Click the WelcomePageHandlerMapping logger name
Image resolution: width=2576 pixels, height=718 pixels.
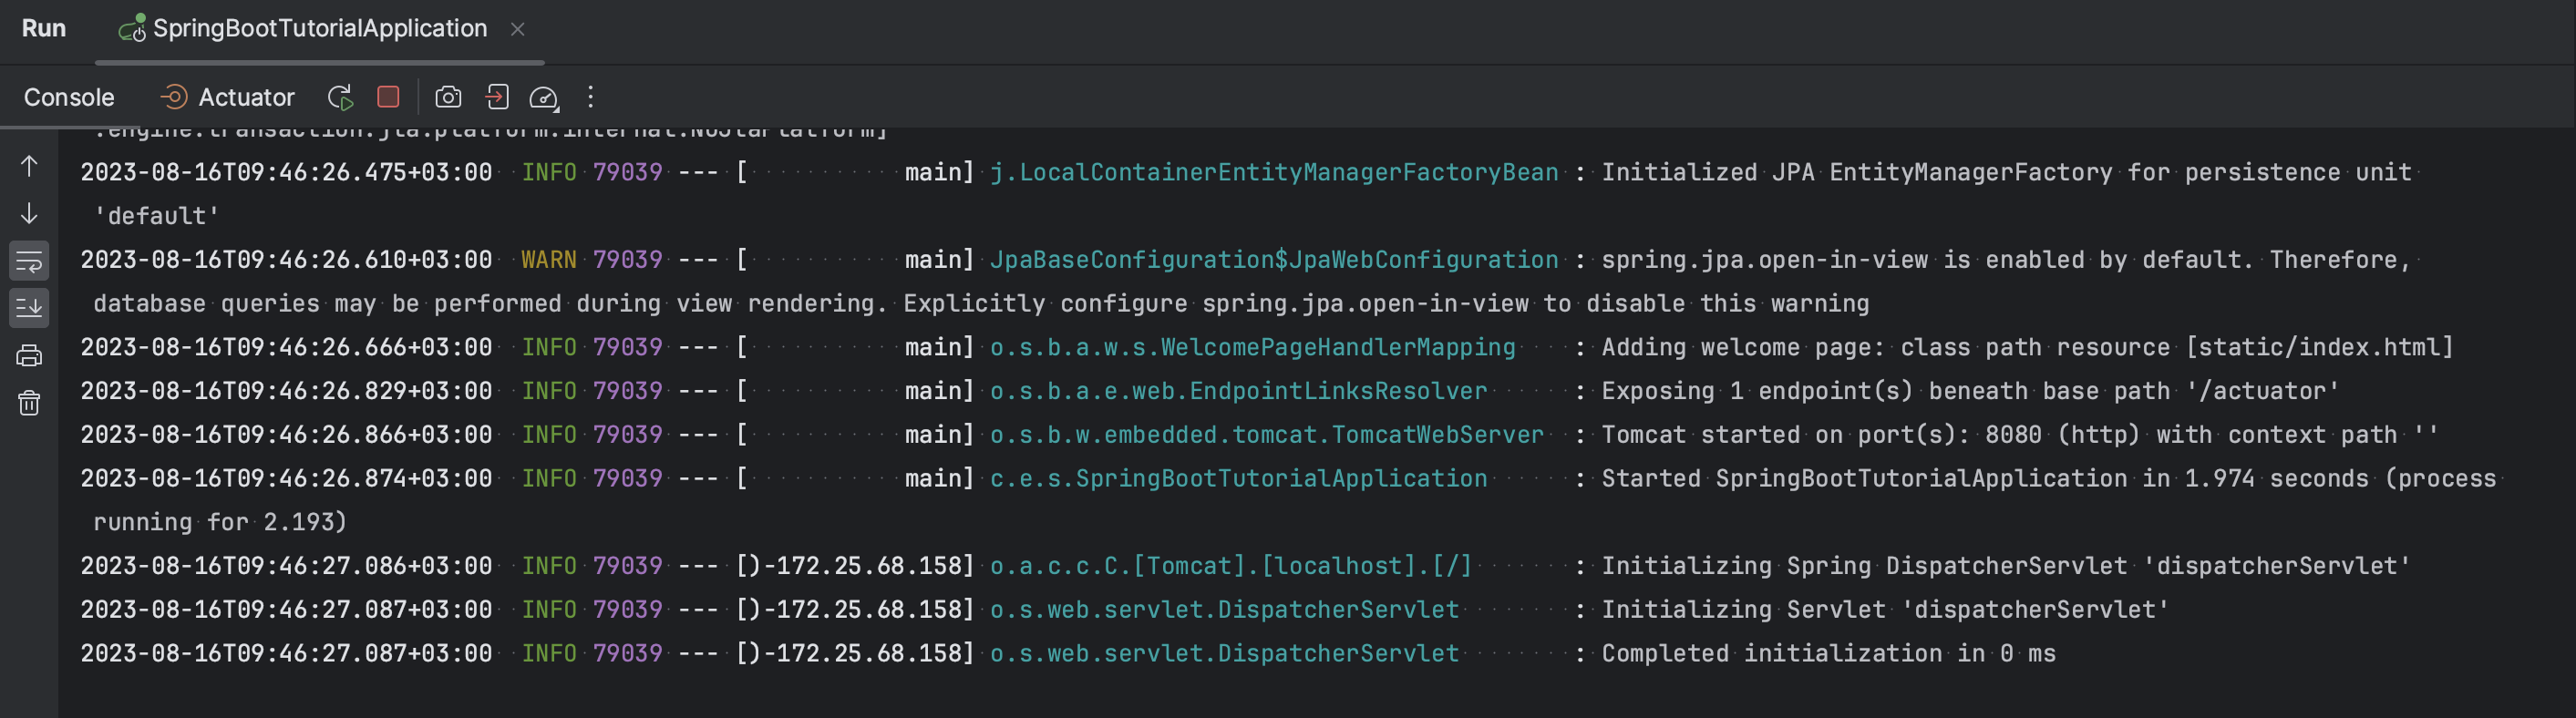point(1252,347)
